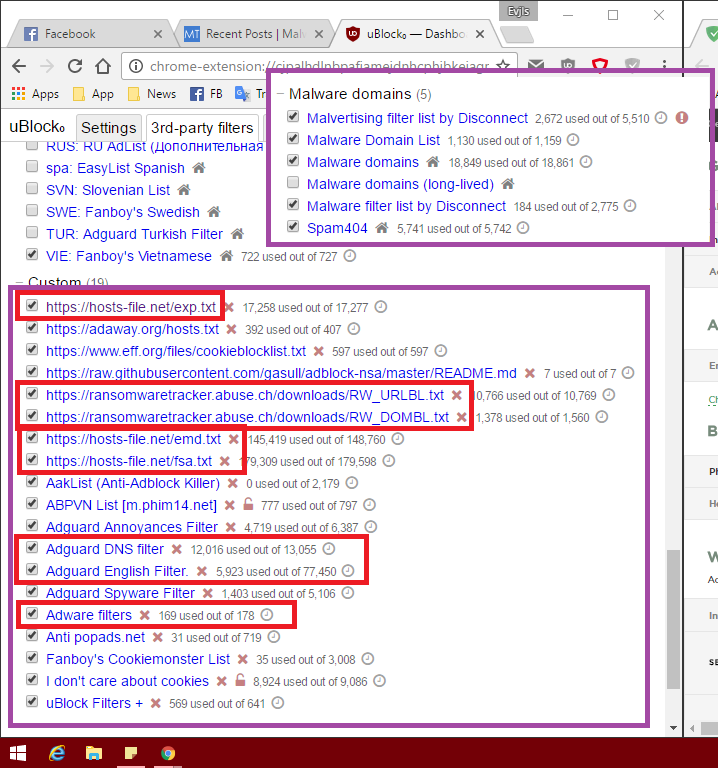Screen dimensions: 718x768
Task: Click the clock icon beside Spam404
Action: (x=523, y=228)
